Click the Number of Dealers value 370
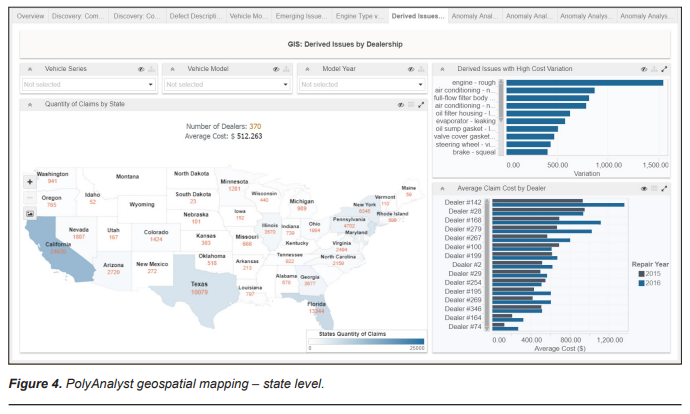 pos(255,126)
